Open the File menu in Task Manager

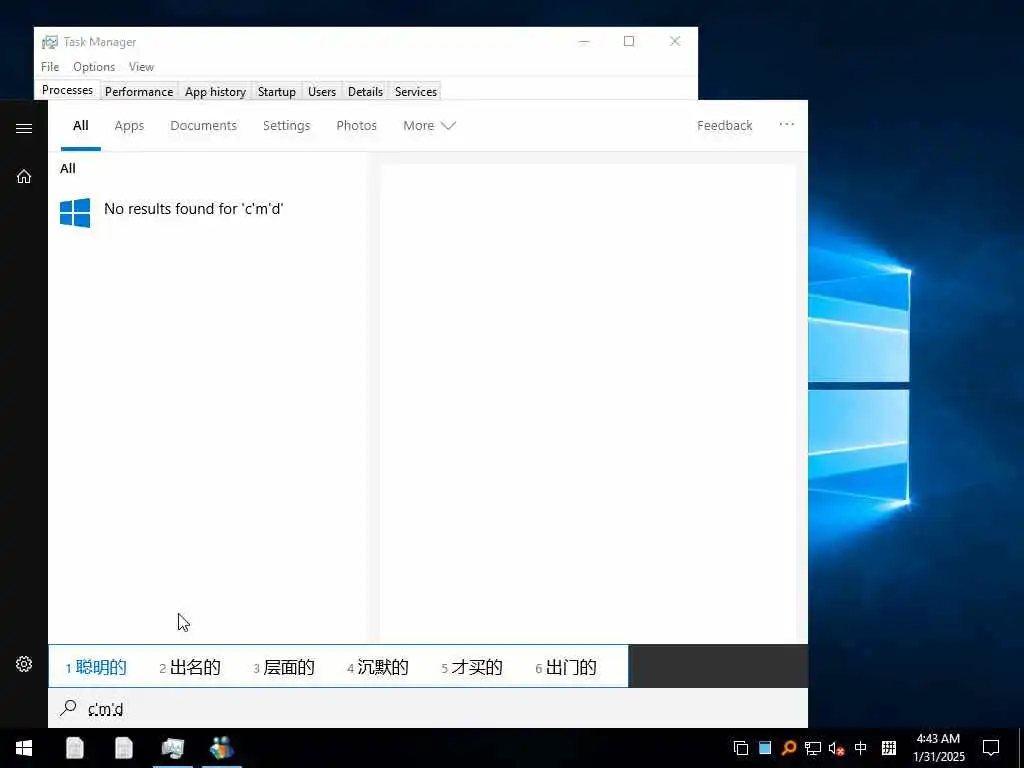pyautogui.click(x=50, y=67)
